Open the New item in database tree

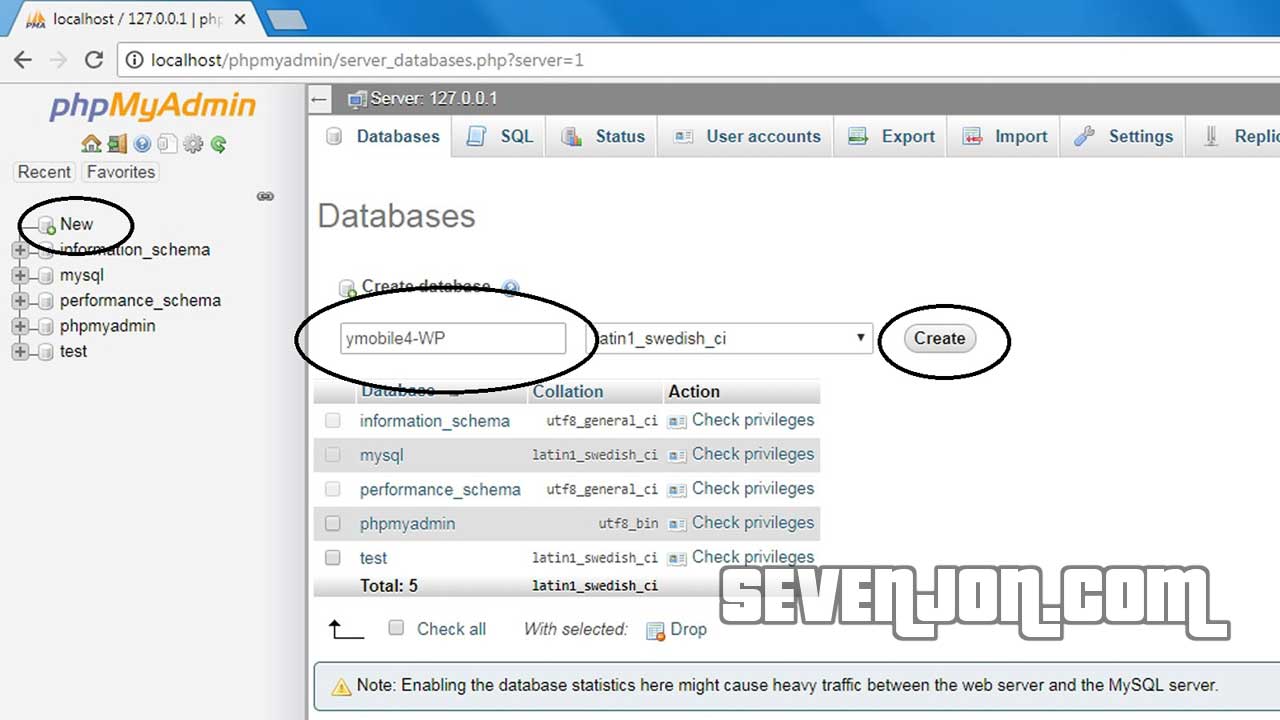[76, 225]
